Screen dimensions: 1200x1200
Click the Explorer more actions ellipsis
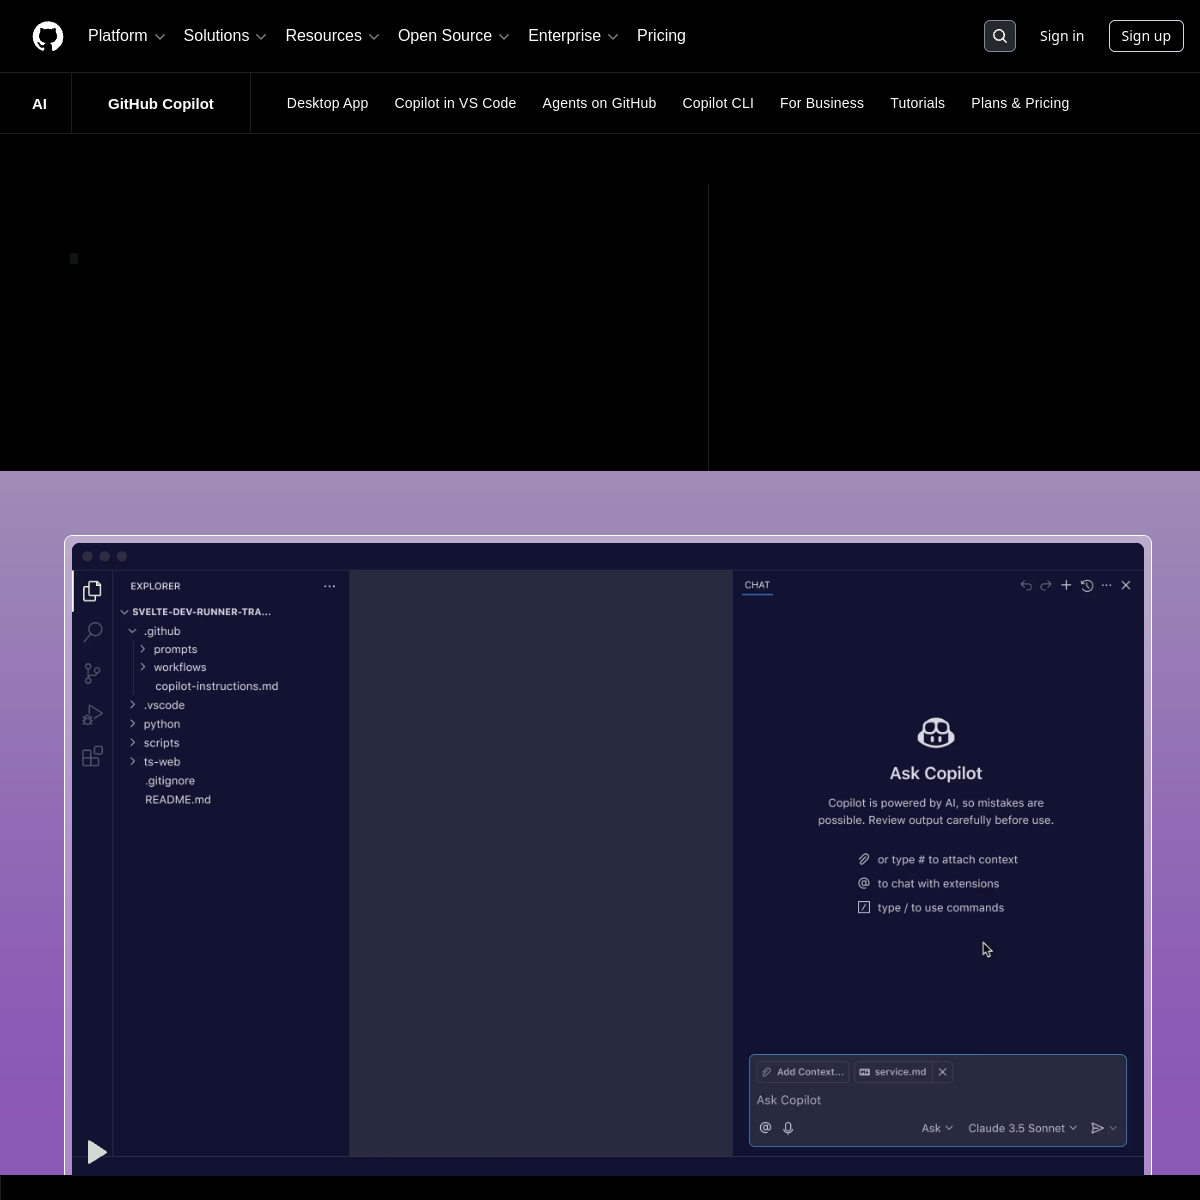329,586
